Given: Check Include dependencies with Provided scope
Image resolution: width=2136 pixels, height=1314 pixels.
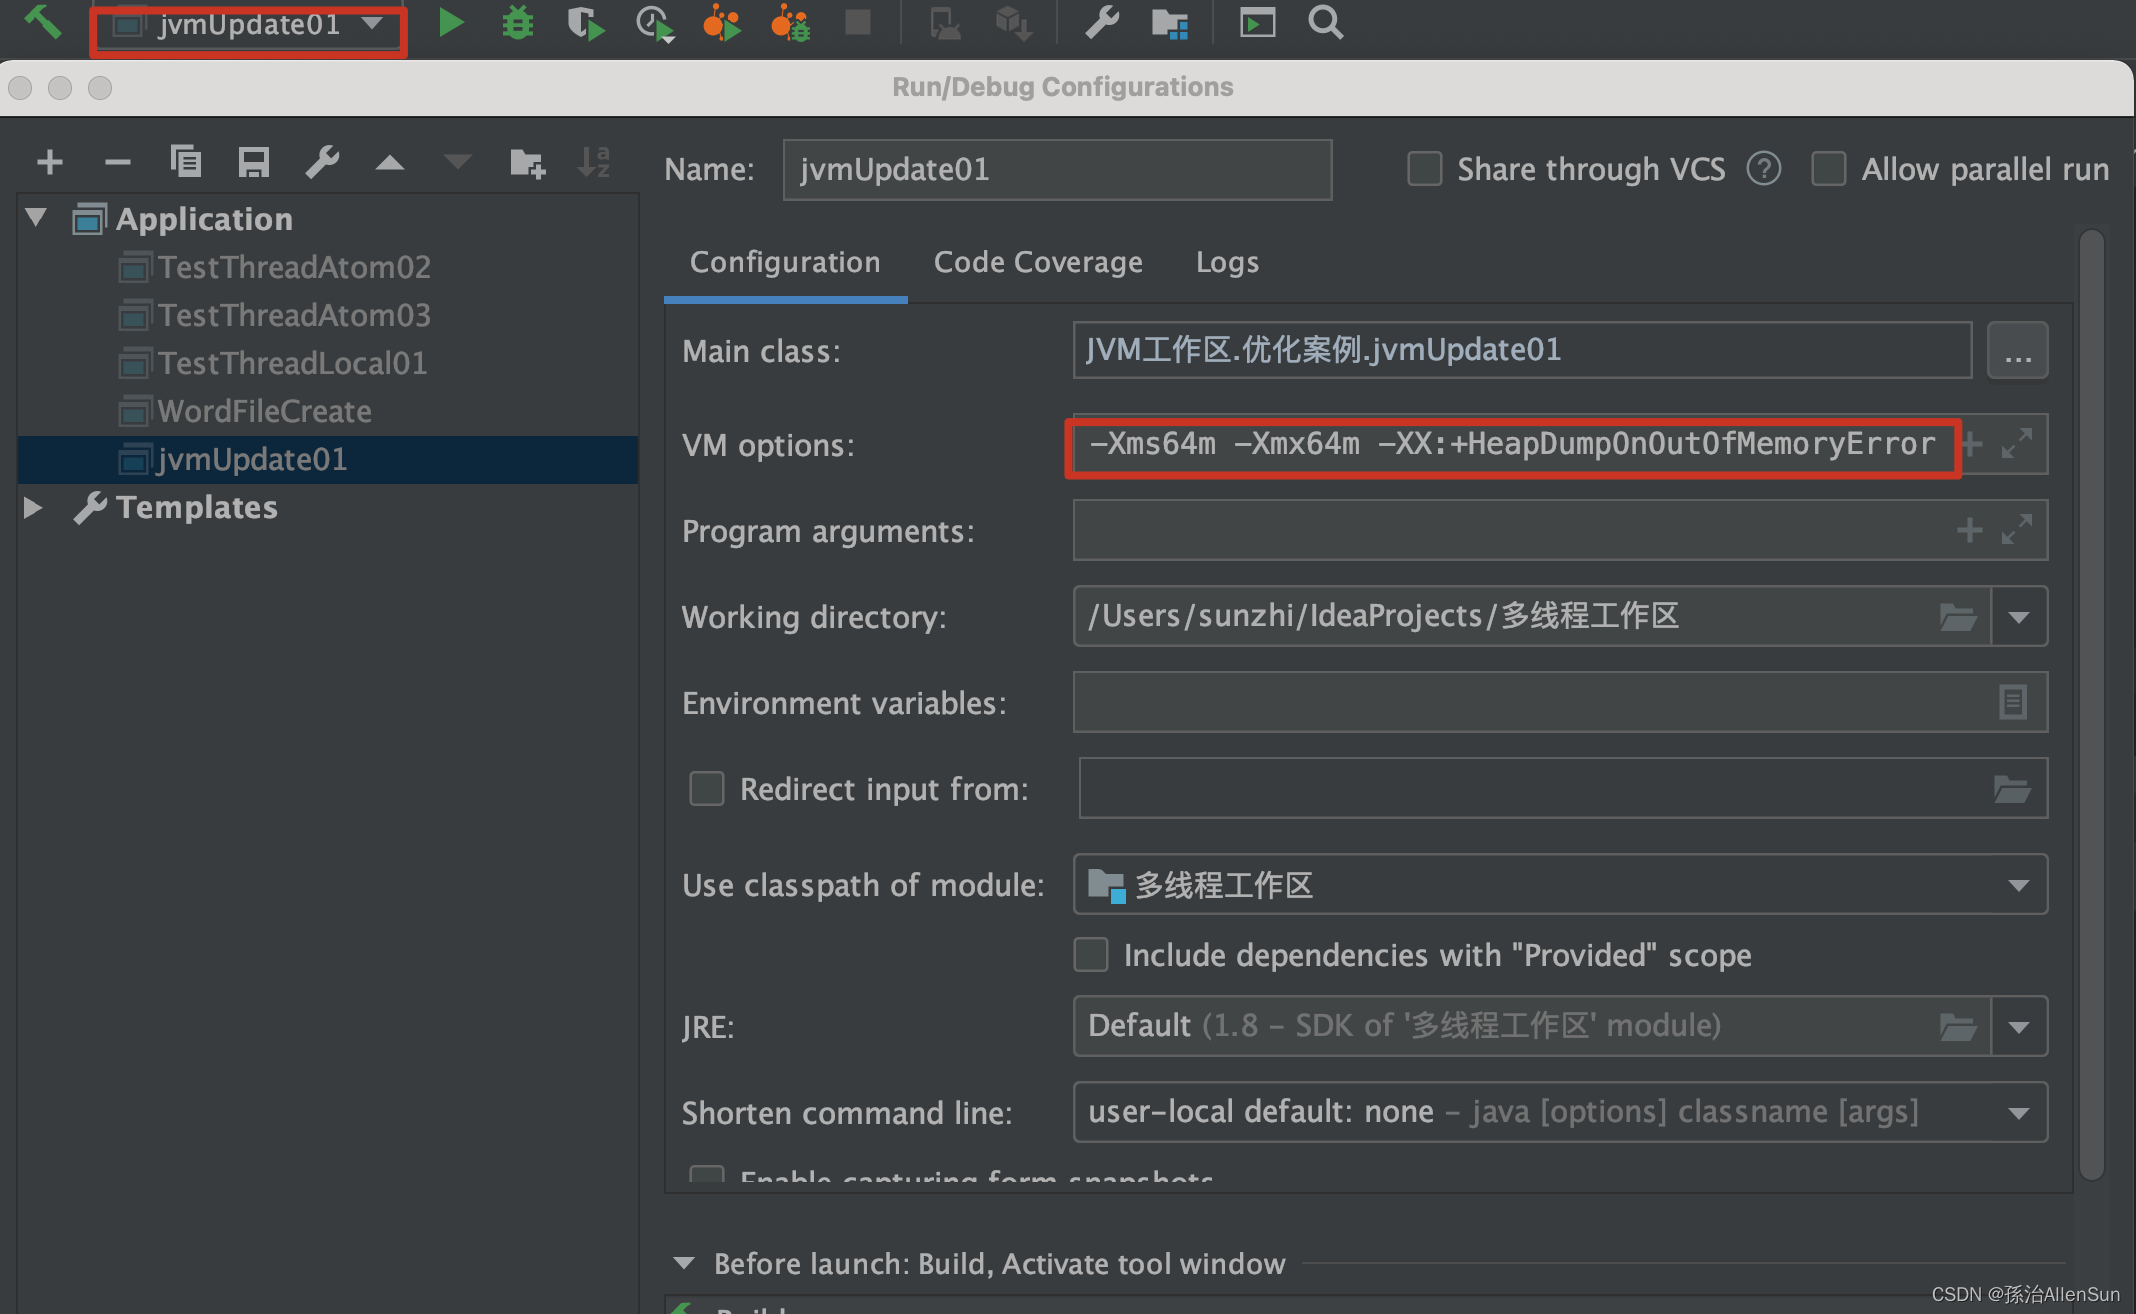Looking at the screenshot, I should [x=1090, y=955].
